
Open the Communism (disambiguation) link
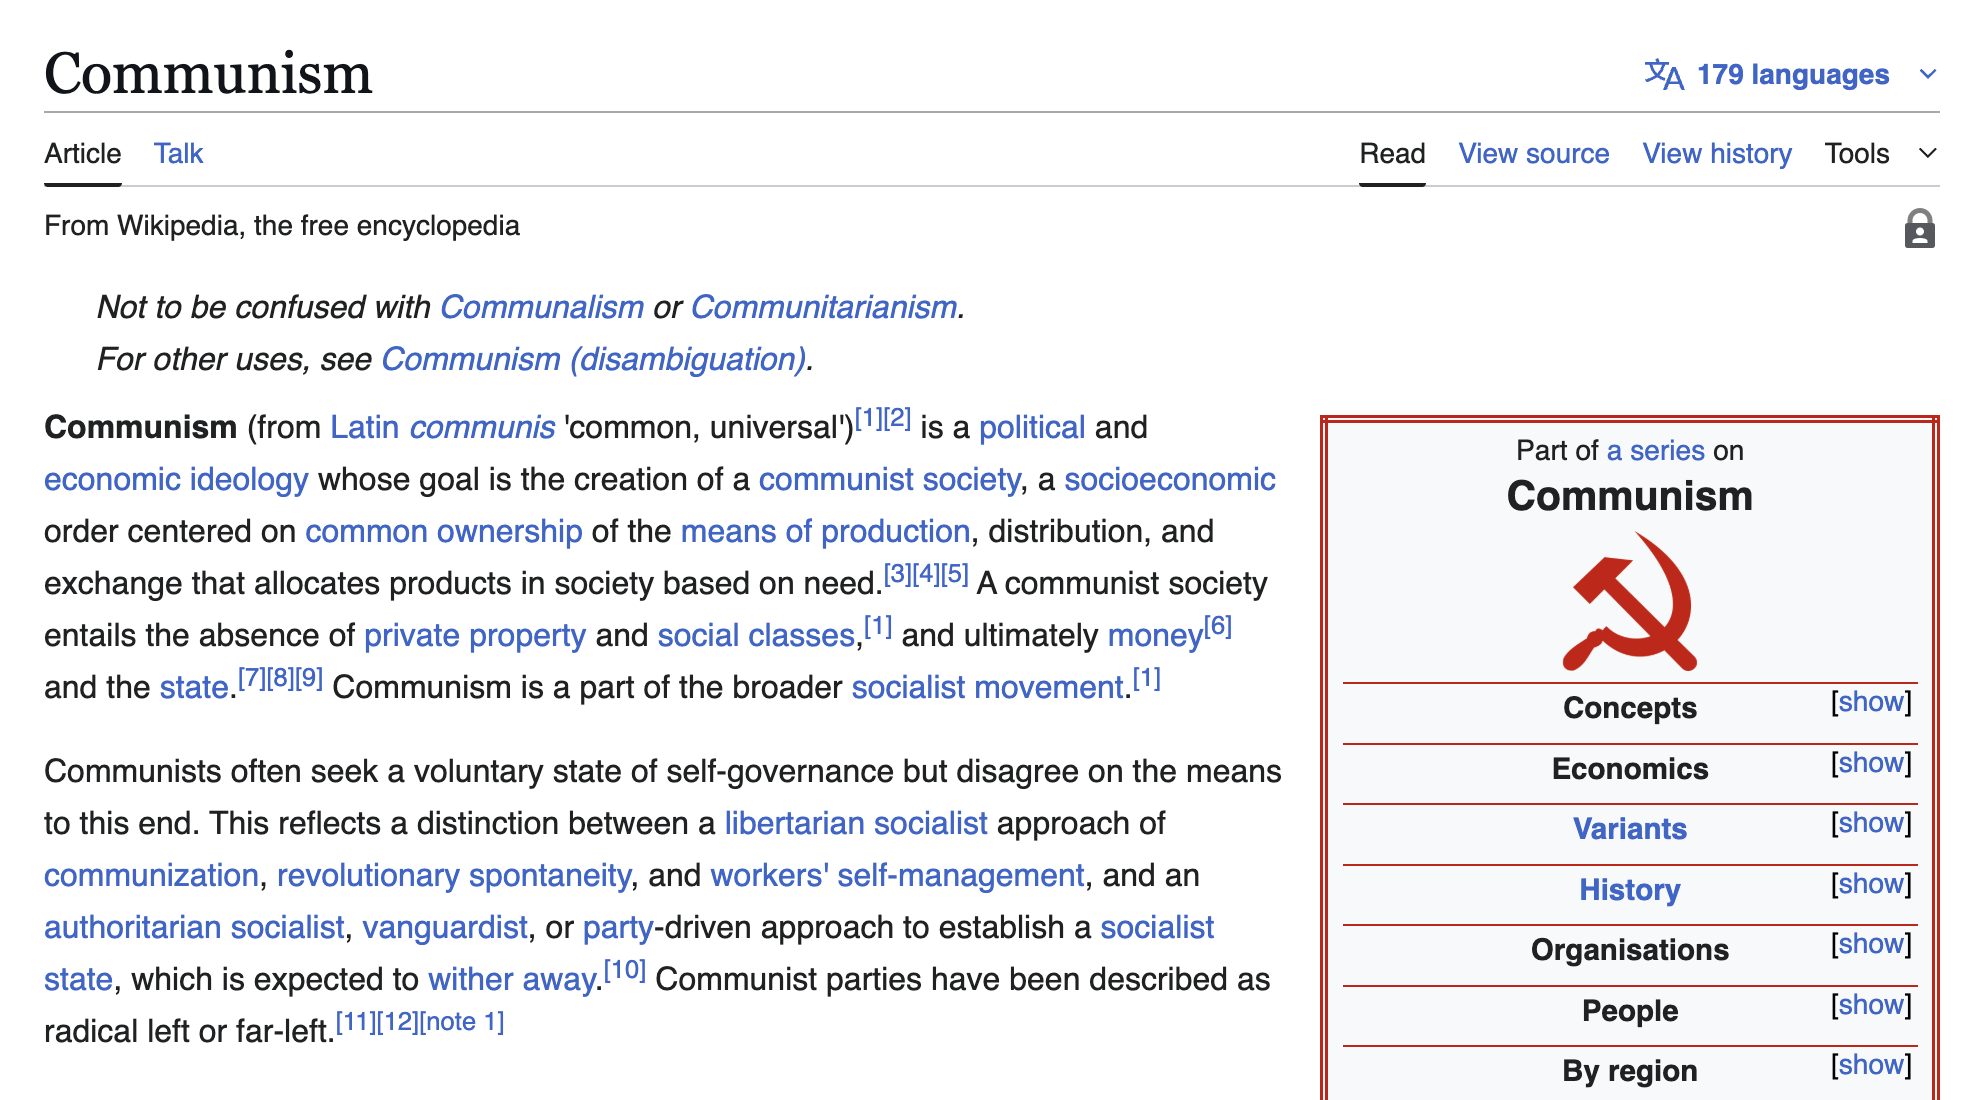click(x=594, y=359)
